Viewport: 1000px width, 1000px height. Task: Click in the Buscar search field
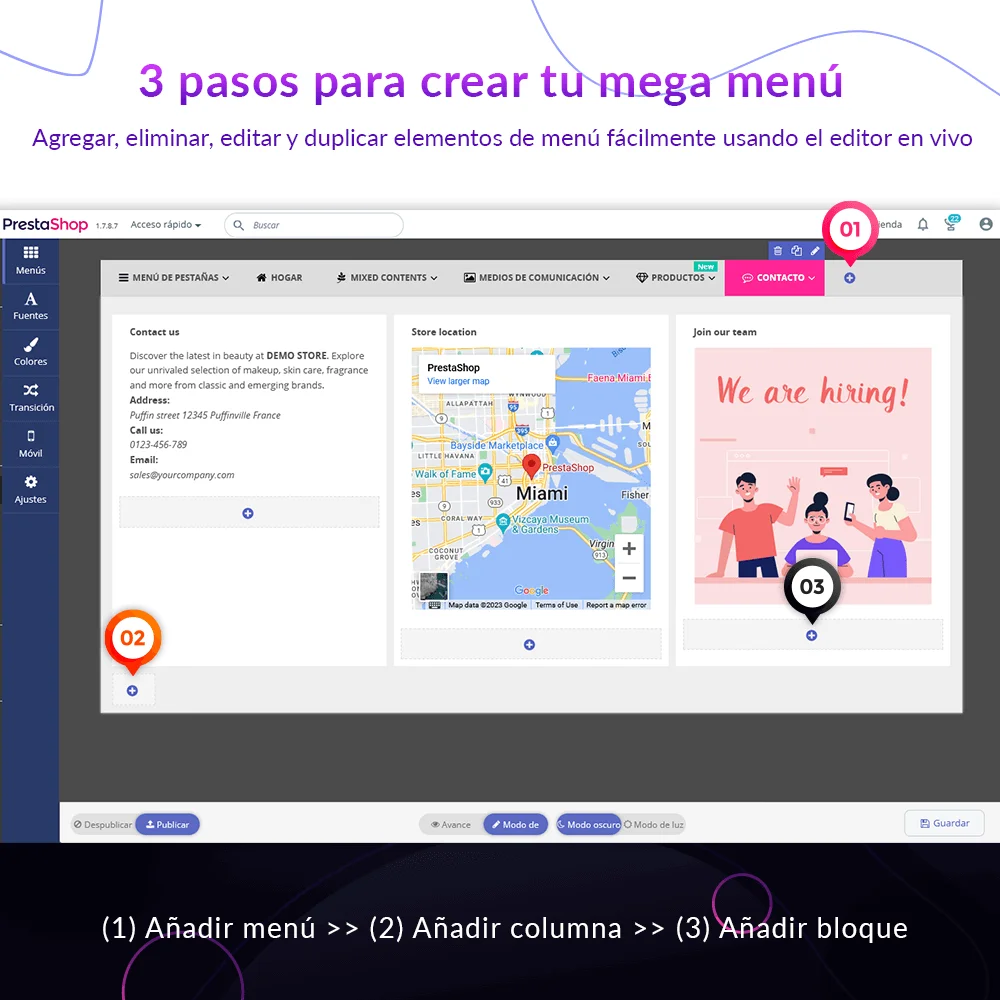(313, 224)
